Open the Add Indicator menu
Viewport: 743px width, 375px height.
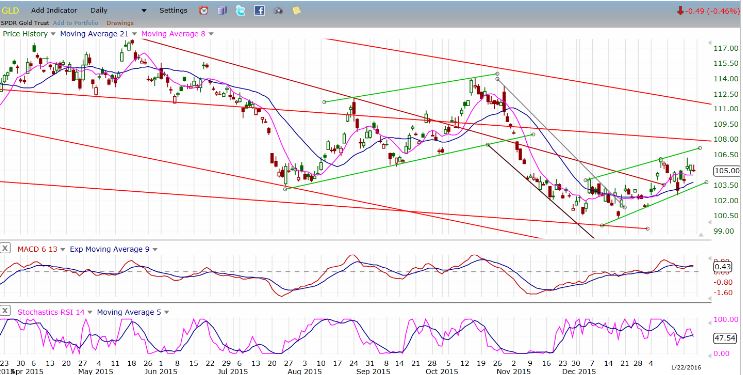click(x=54, y=10)
